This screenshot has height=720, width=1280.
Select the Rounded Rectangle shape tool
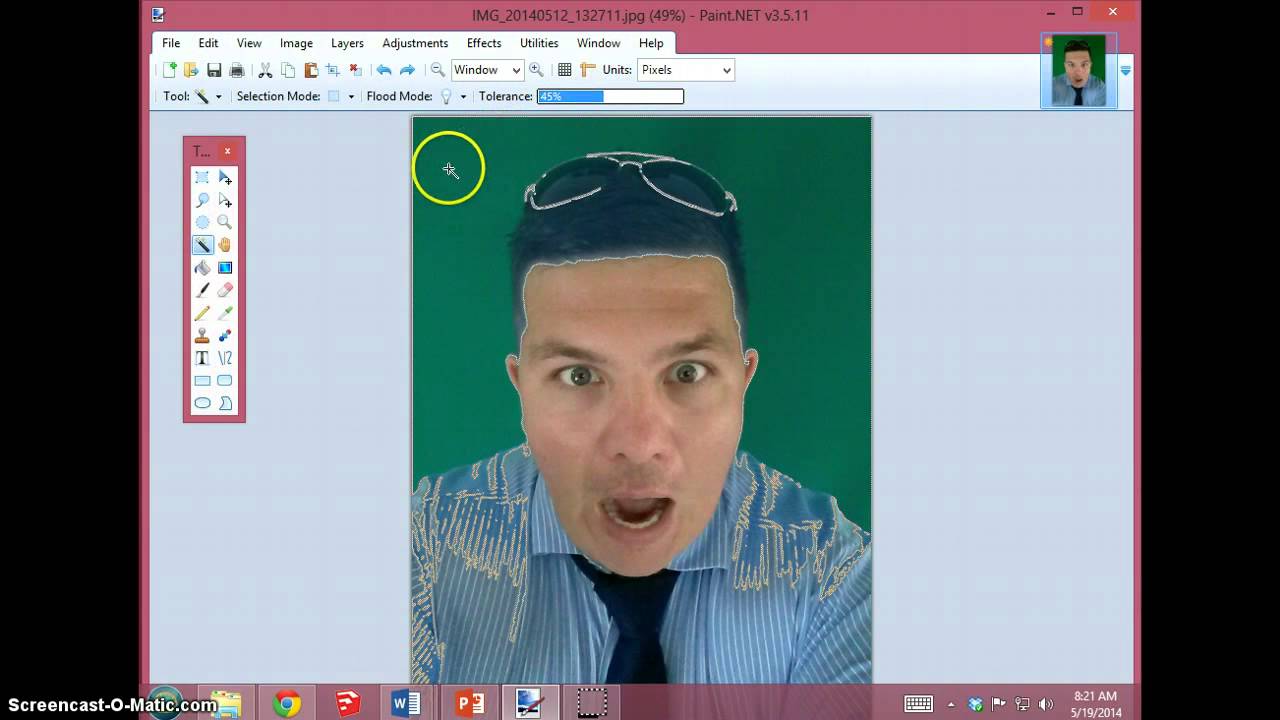click(225, 380)
